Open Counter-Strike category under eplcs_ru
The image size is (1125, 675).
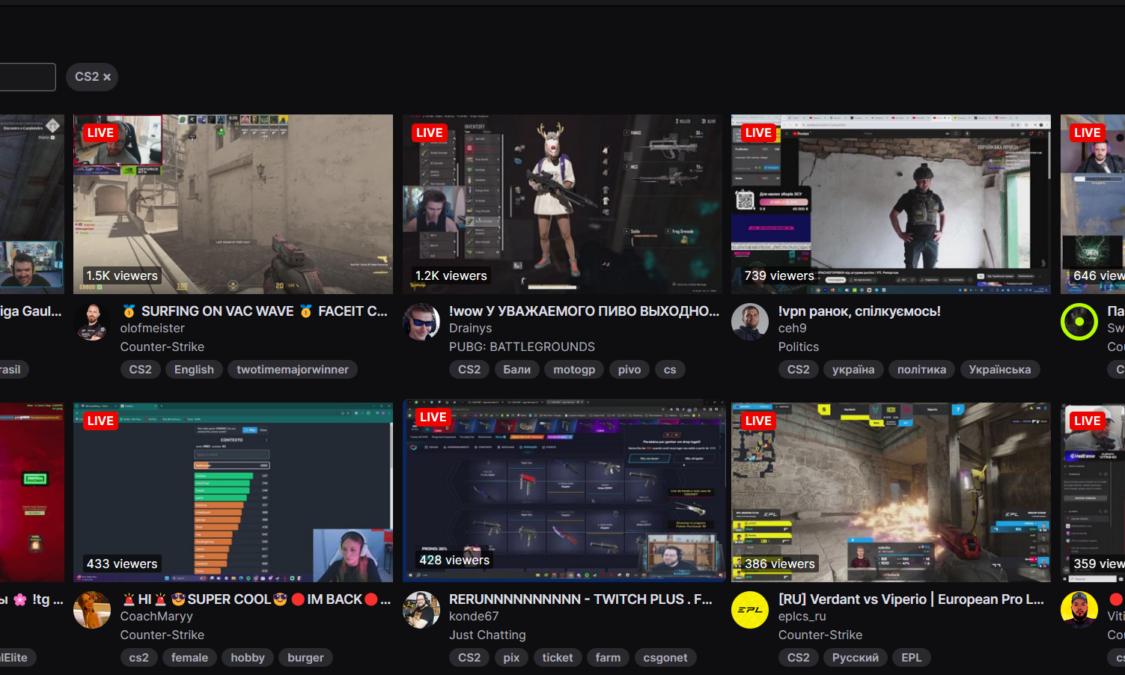821,635
